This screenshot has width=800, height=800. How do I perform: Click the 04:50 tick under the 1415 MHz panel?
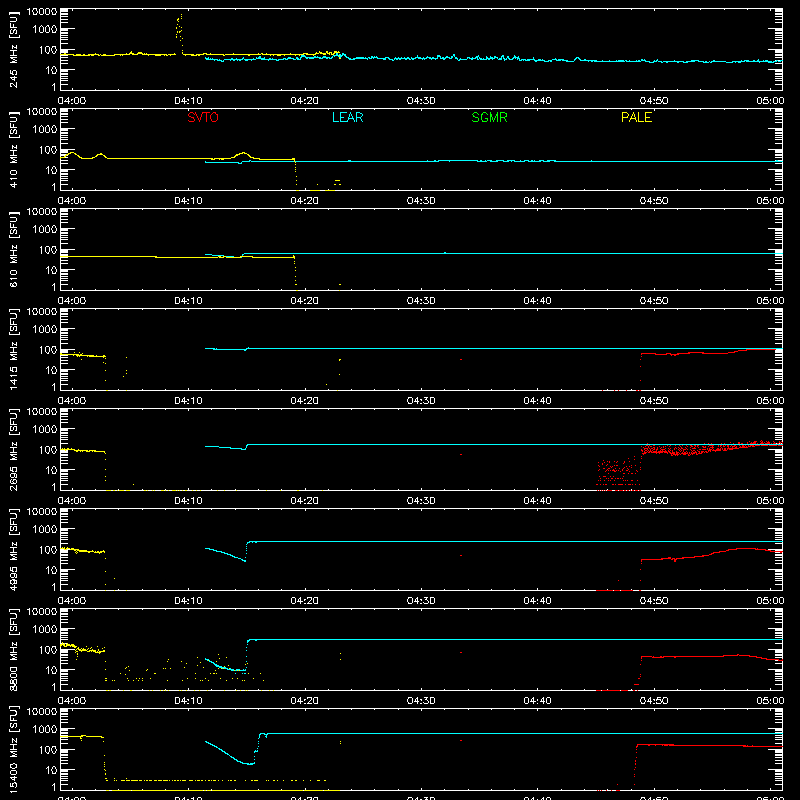coord(654,401)
